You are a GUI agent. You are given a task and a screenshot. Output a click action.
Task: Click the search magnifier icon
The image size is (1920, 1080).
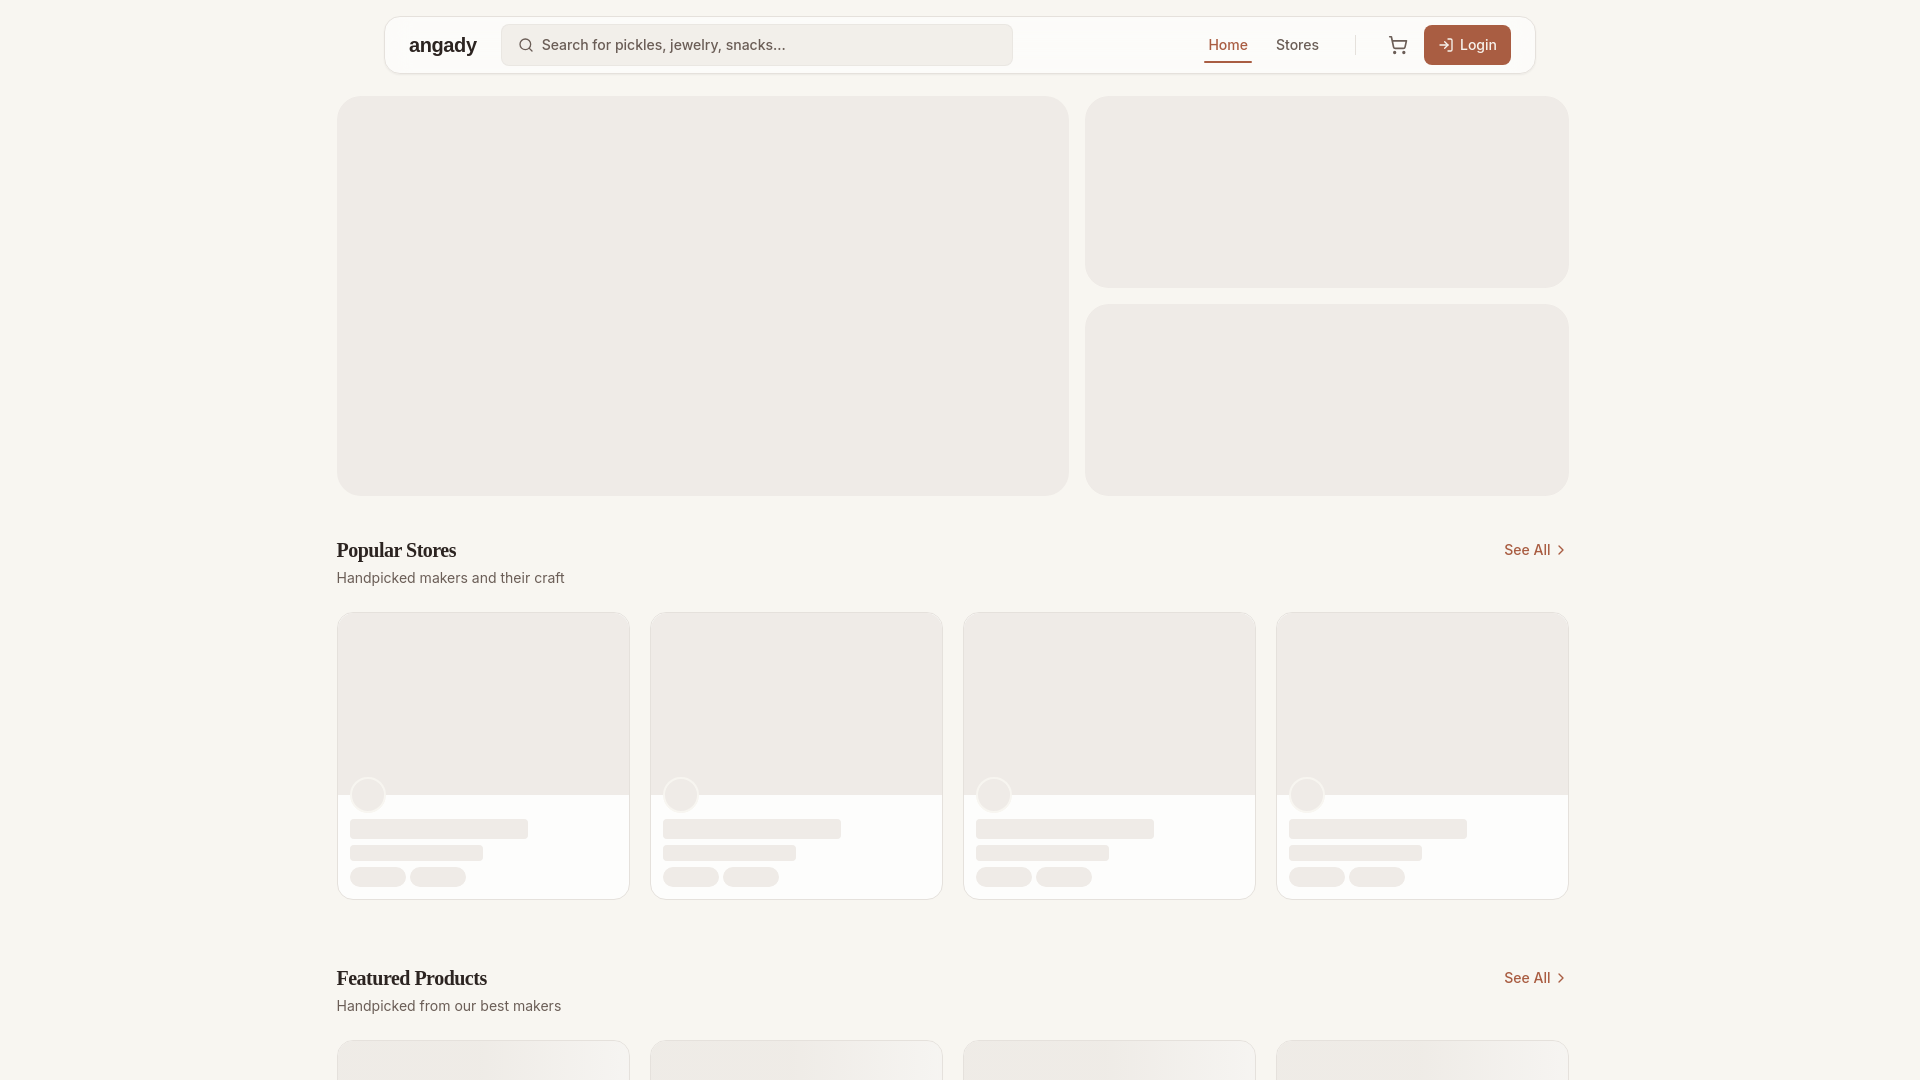click(526, 45)
